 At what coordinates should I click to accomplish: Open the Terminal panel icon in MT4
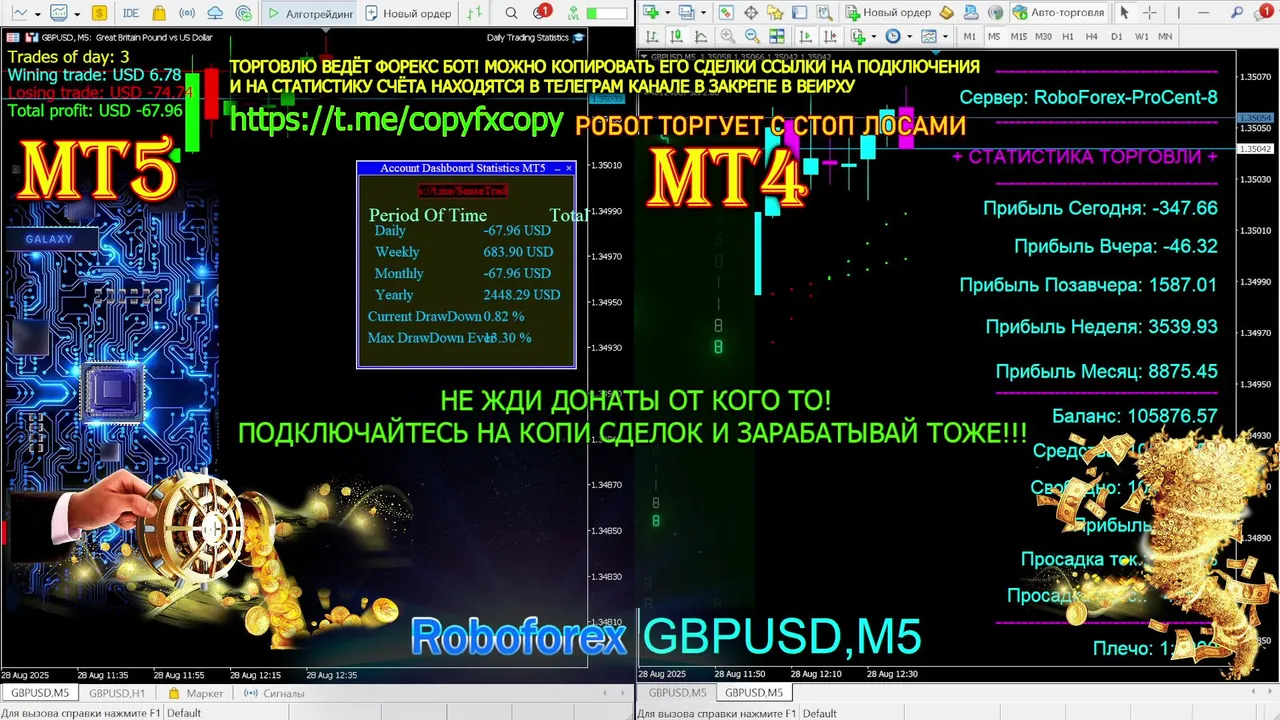tap(799, 12)
